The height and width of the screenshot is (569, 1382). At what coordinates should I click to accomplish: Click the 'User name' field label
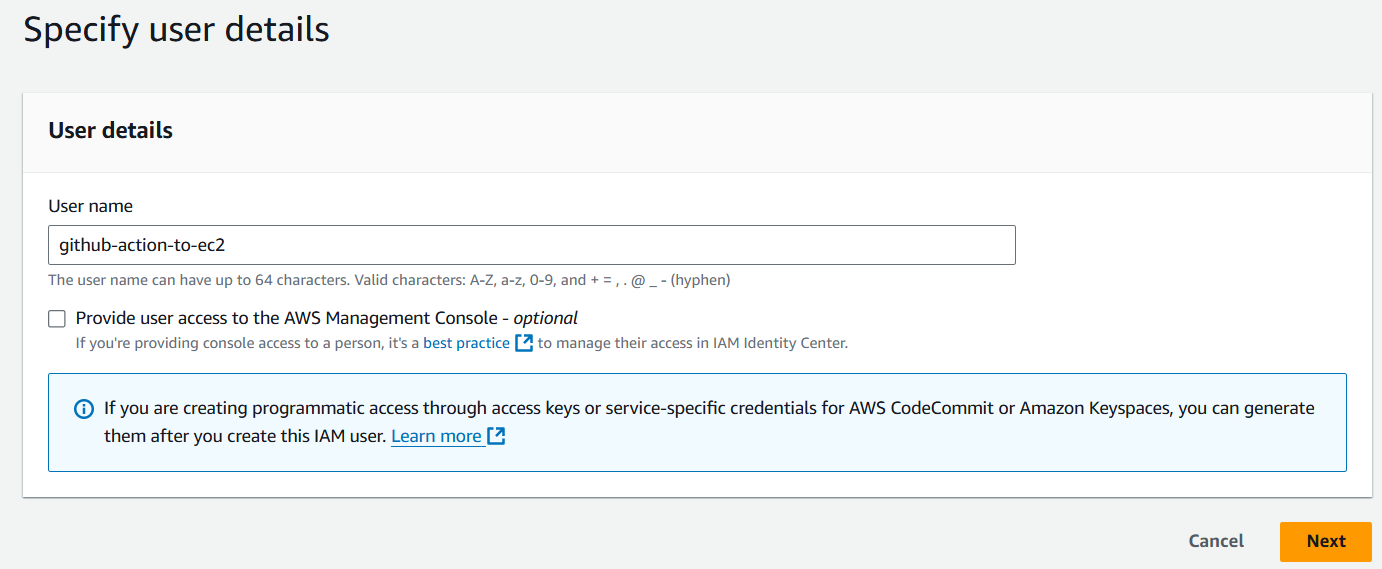click(x=90, y=206)
